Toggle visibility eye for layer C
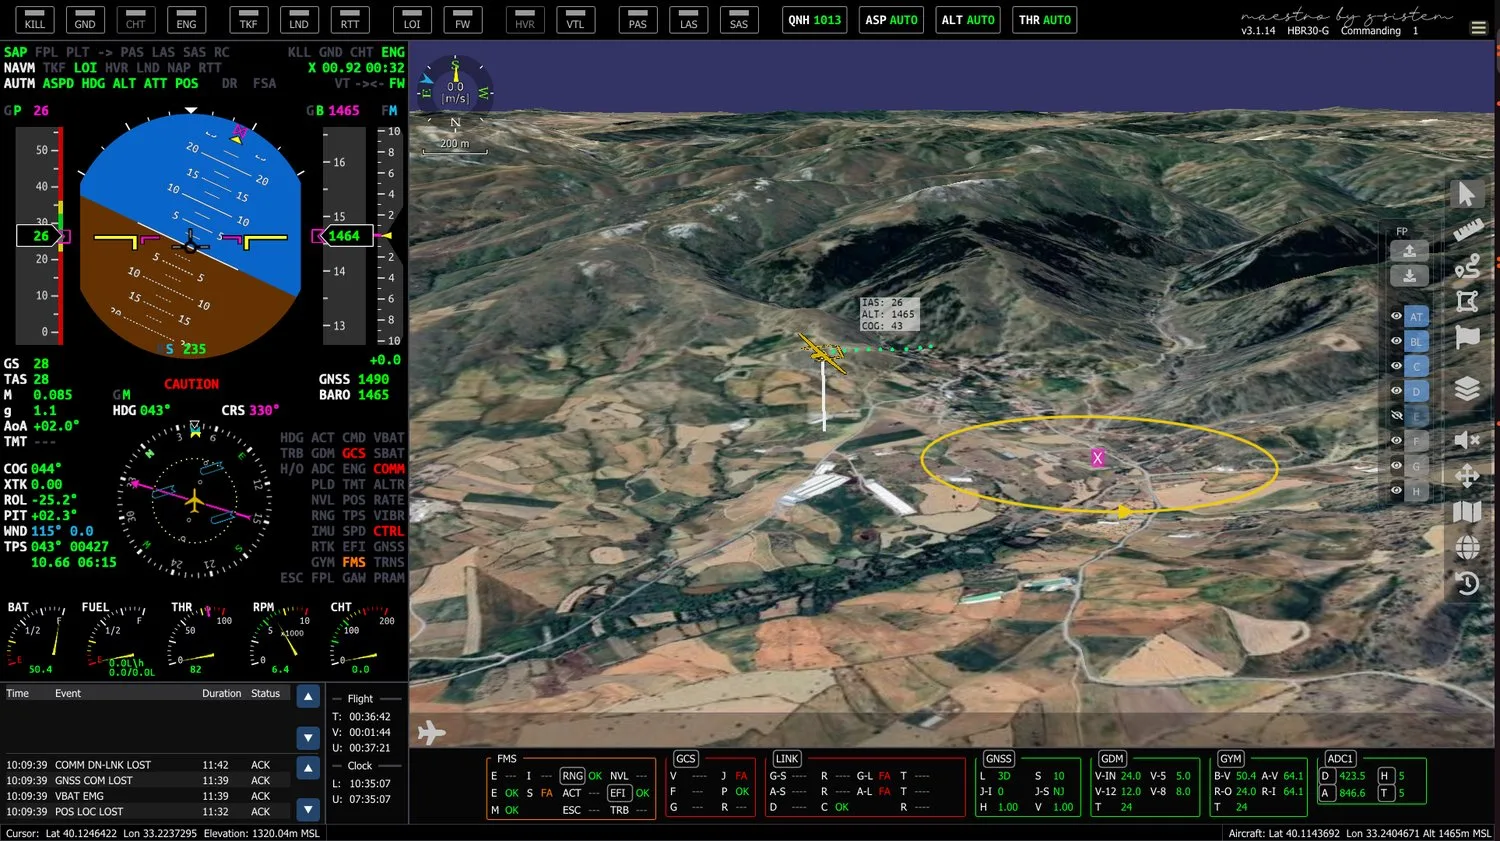Image resolution: width=1500 pixels, height=841 pixels. (x=1396, y=366)
